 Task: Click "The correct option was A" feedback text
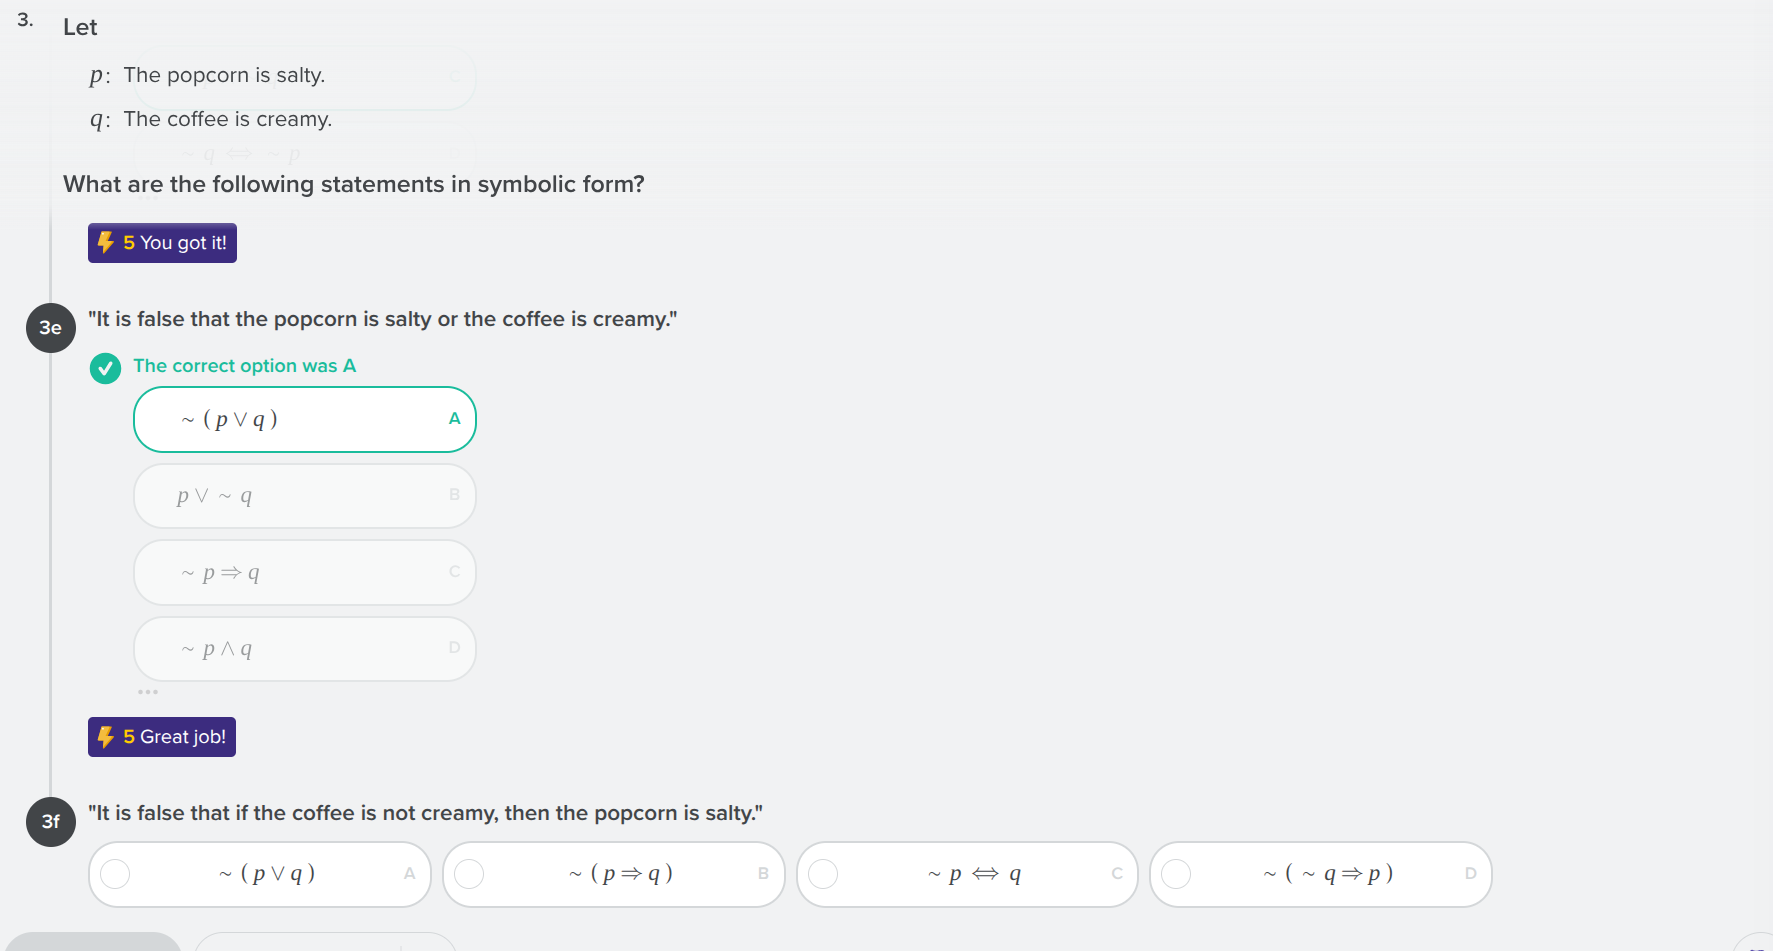(244, 366)
